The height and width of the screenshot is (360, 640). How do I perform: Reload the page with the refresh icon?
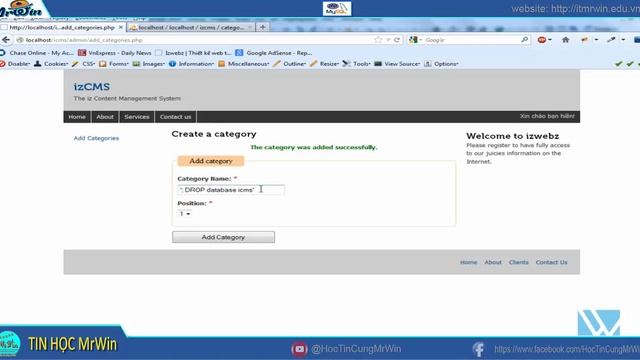(397, 40)
